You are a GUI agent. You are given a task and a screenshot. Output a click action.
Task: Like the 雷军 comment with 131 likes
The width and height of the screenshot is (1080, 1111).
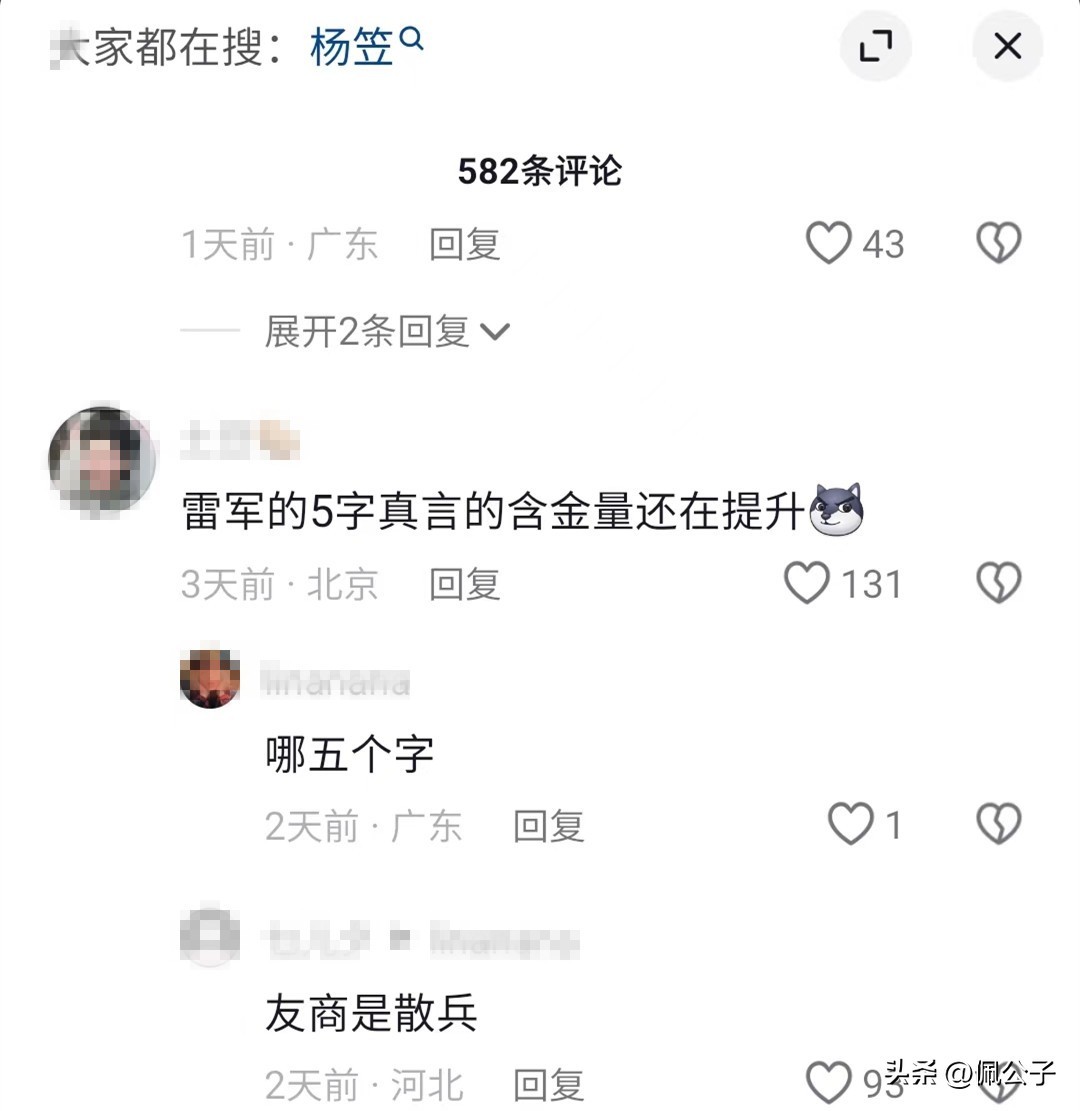(x=807, y=584)
